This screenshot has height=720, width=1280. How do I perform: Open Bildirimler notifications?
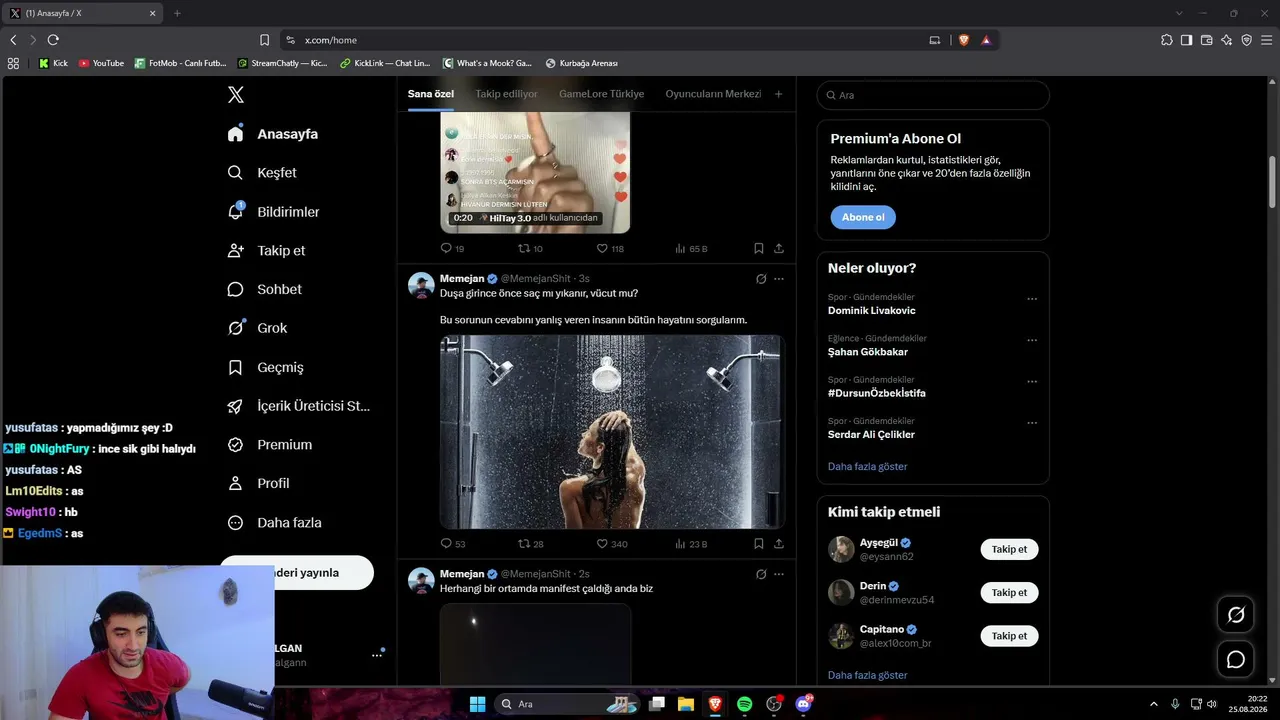[274, 212]
